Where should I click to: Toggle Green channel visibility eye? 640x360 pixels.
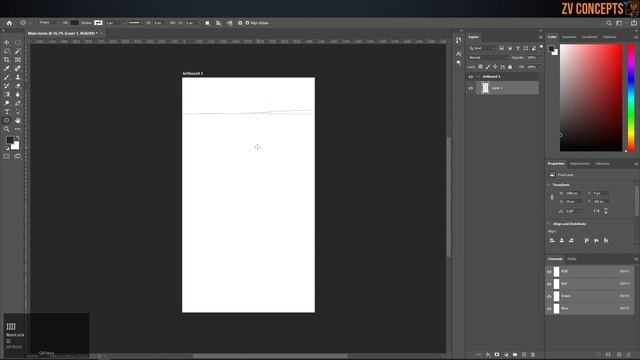pyautogui.click(x=549, y=296)
